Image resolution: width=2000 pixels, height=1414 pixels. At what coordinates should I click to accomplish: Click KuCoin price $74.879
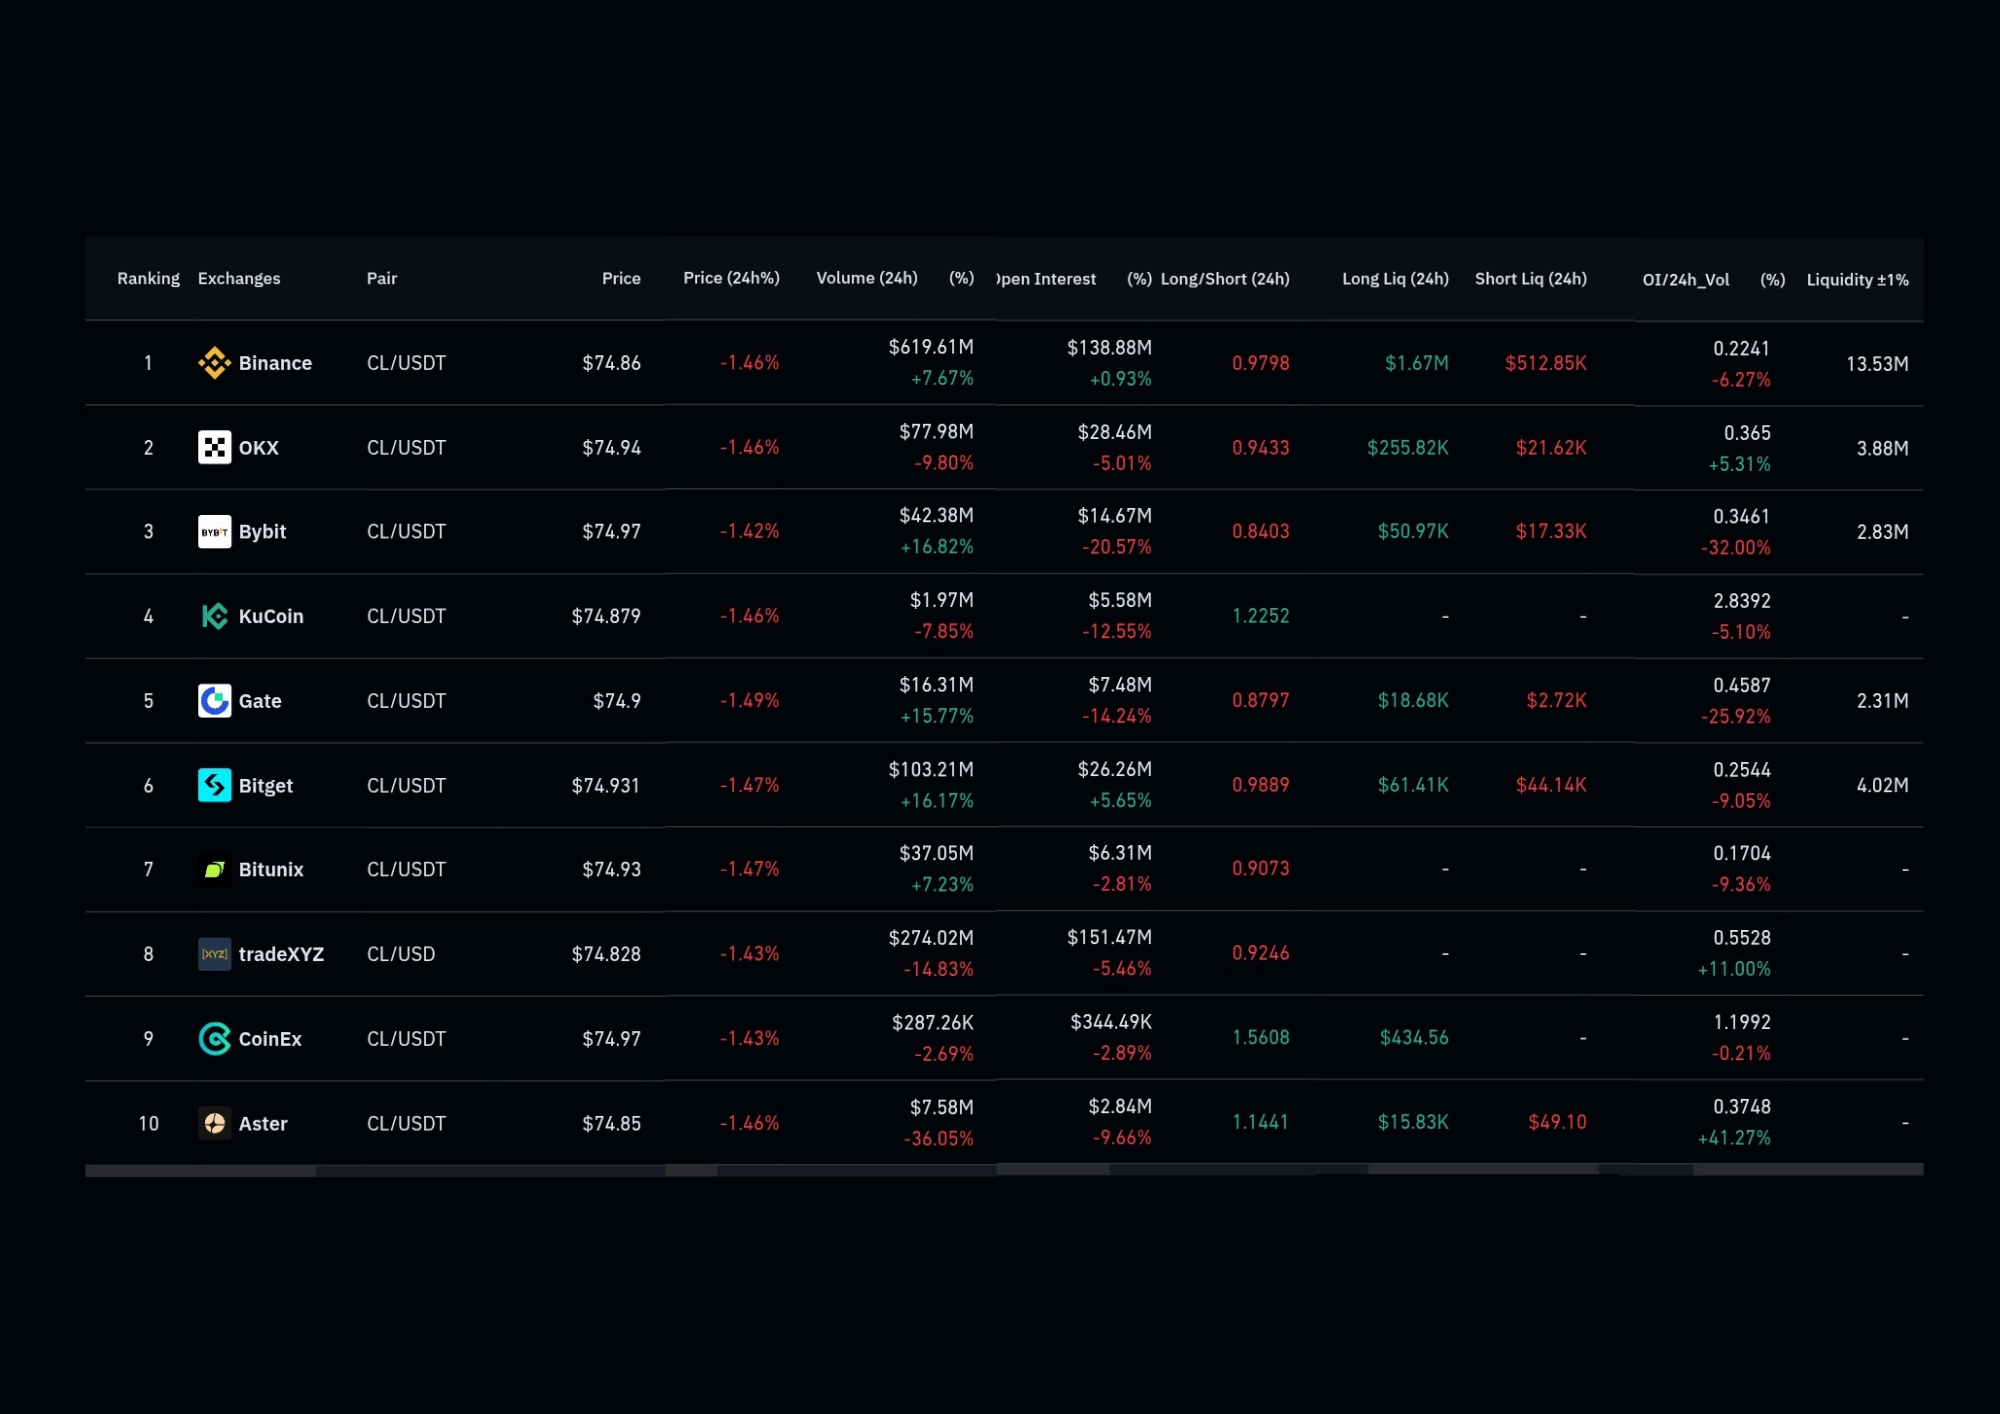(x=606, y=616)
